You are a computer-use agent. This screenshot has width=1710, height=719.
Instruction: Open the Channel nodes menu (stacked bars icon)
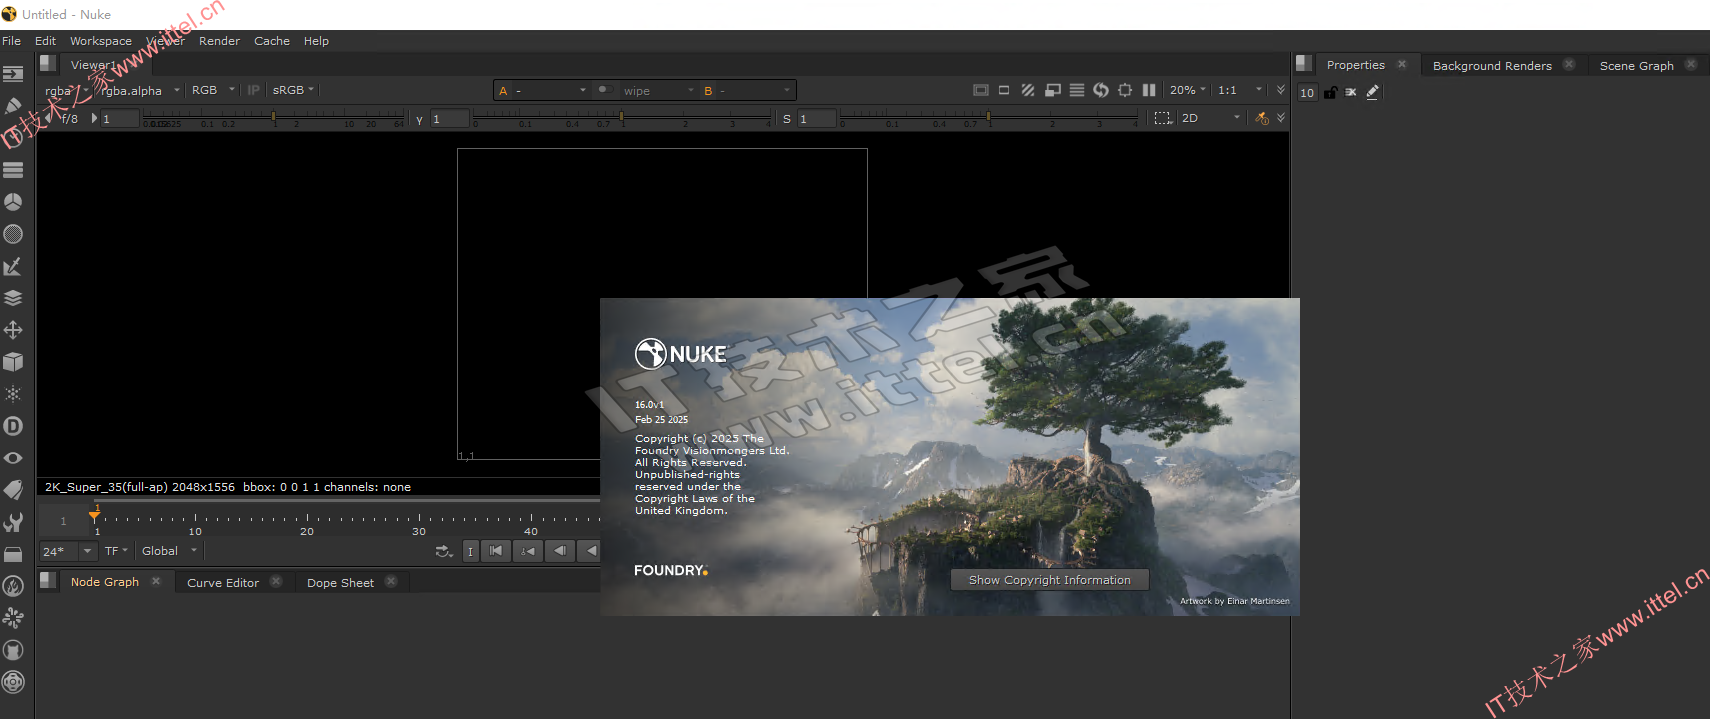[x=13, y=170]
